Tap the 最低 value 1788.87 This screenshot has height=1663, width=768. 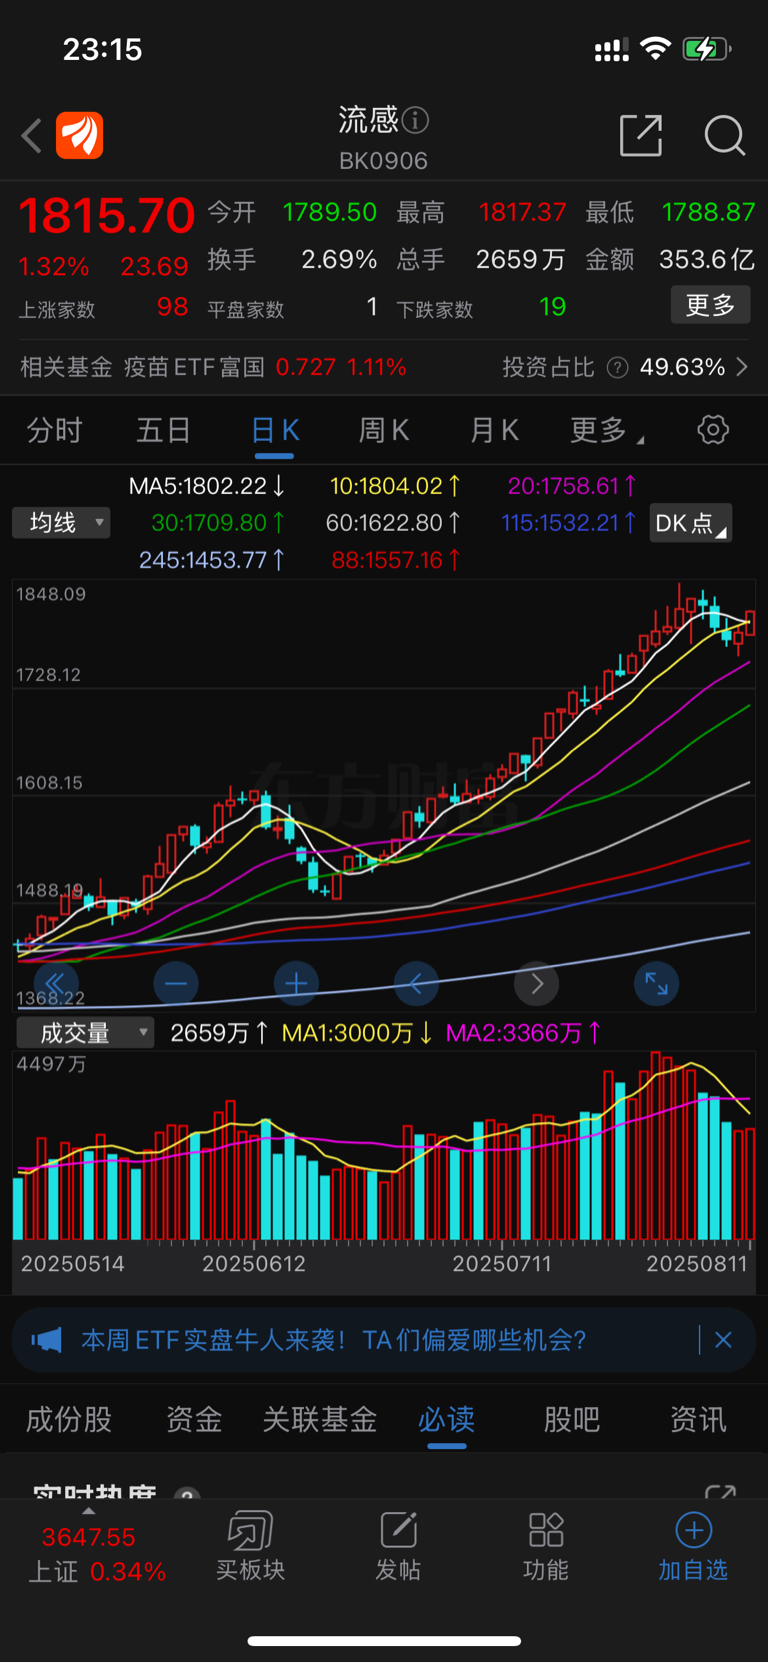click(708, 212)
